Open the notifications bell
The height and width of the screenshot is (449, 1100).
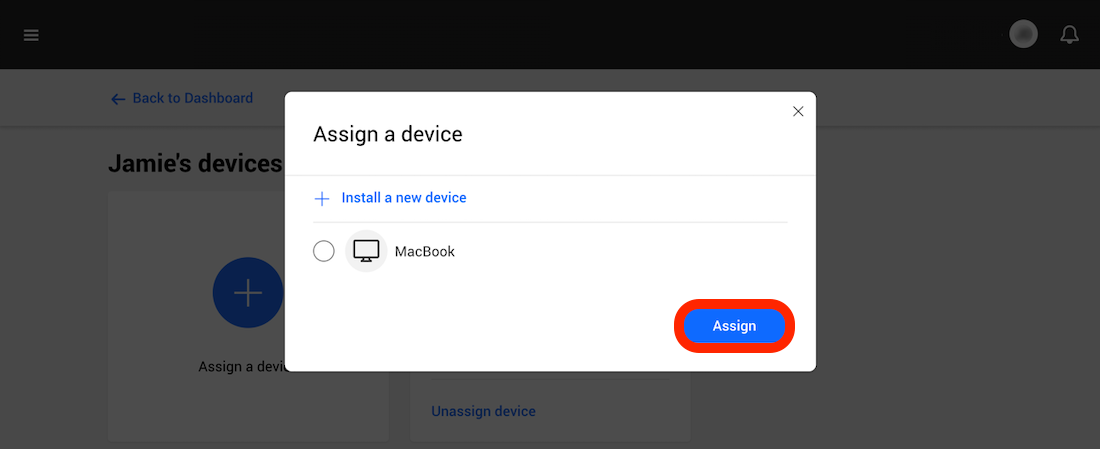(1069, 35)
